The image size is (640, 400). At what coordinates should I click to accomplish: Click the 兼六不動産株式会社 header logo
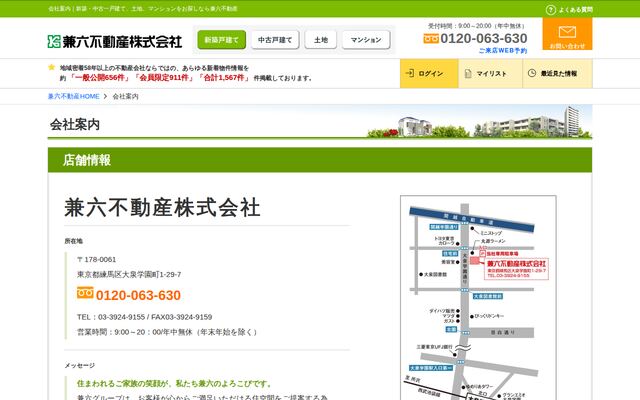click(x=115, y=41)
